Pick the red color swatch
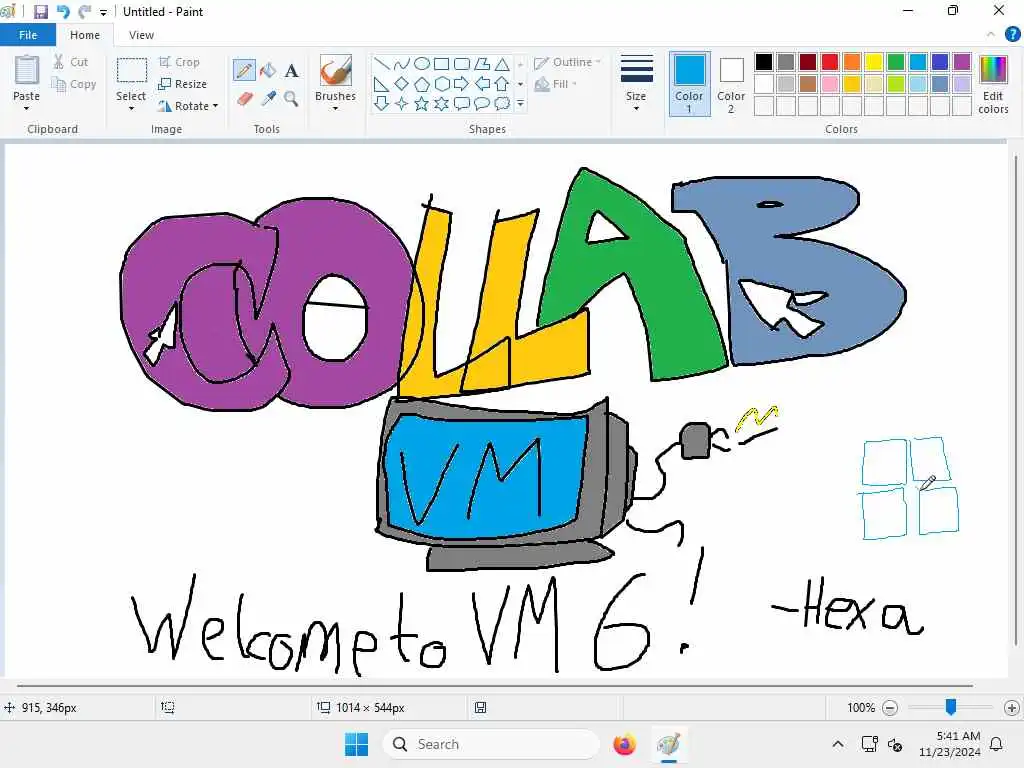 (x=829, y=62)
